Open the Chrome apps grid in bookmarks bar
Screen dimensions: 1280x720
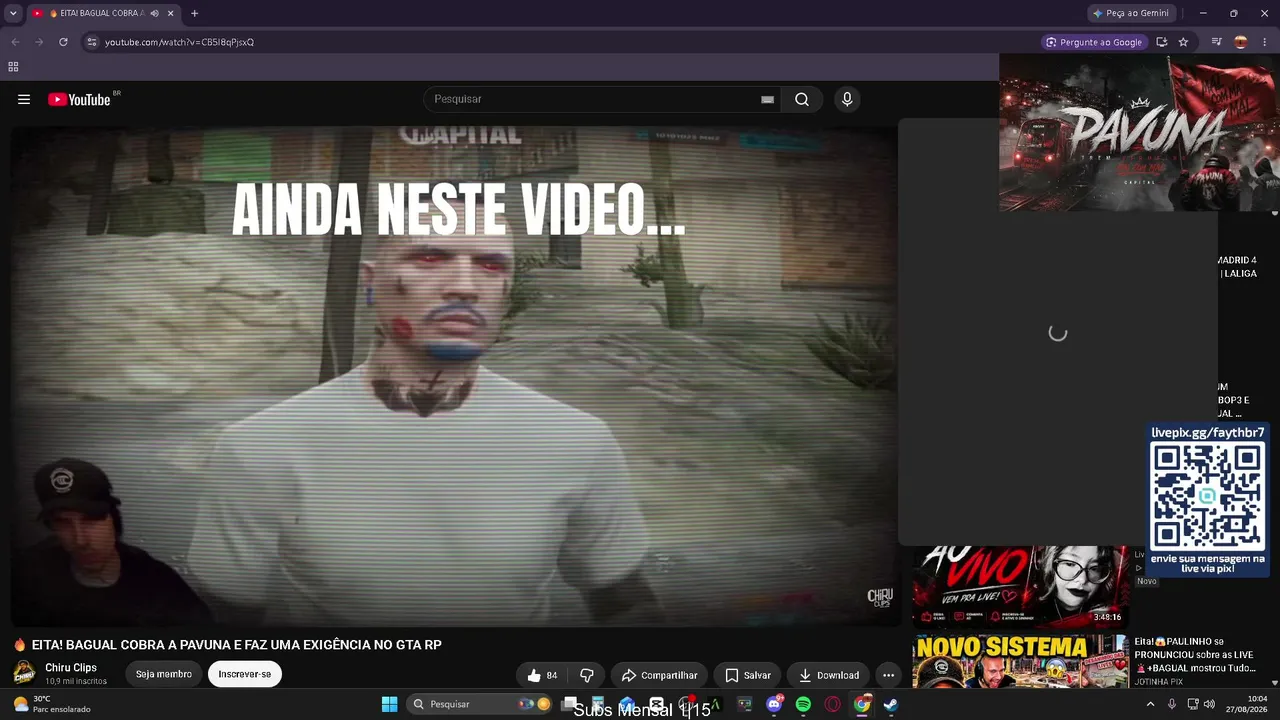coord(13,67)
